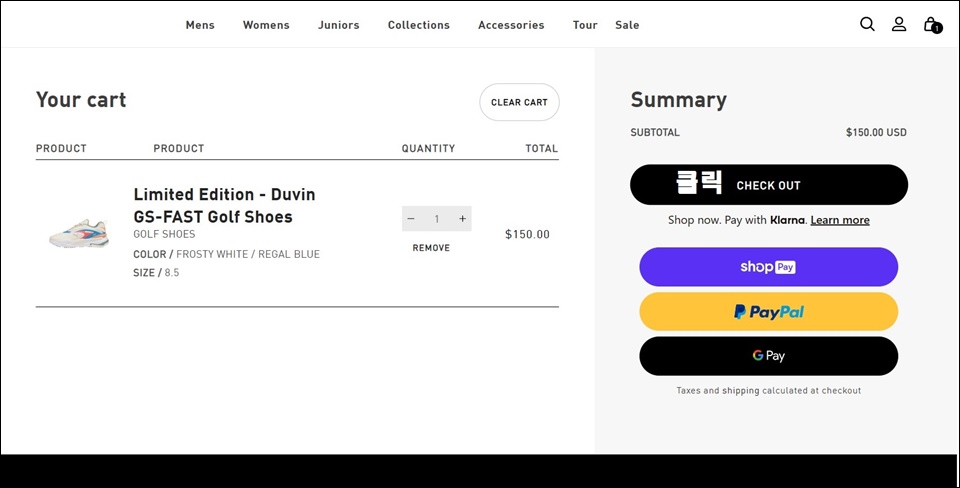Click the Frosty White / Regal Blue color text

(x=248, y=254)
